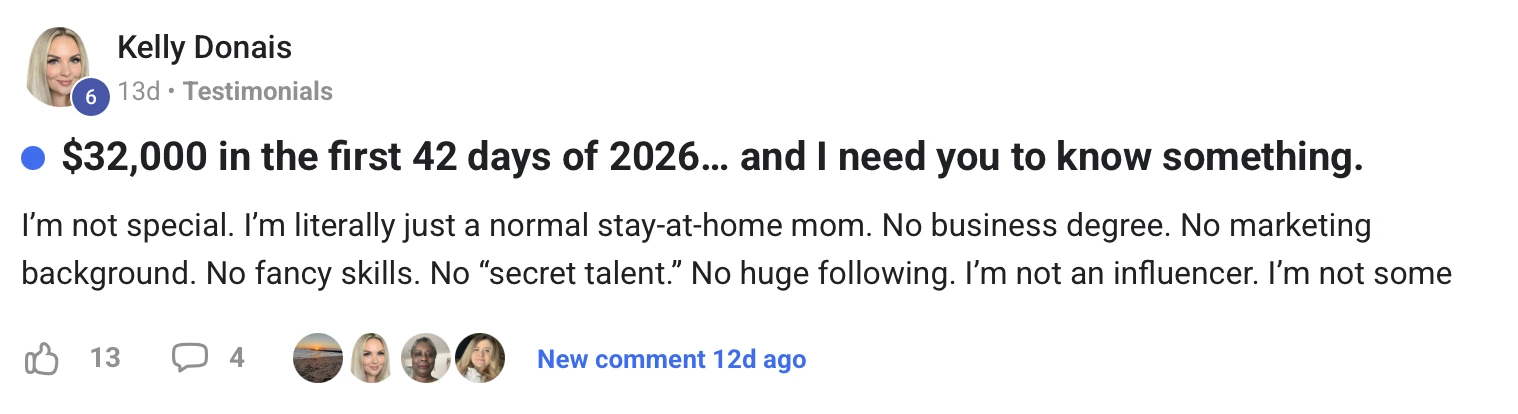Open the Kelly Donais author name link

(204, 47)
